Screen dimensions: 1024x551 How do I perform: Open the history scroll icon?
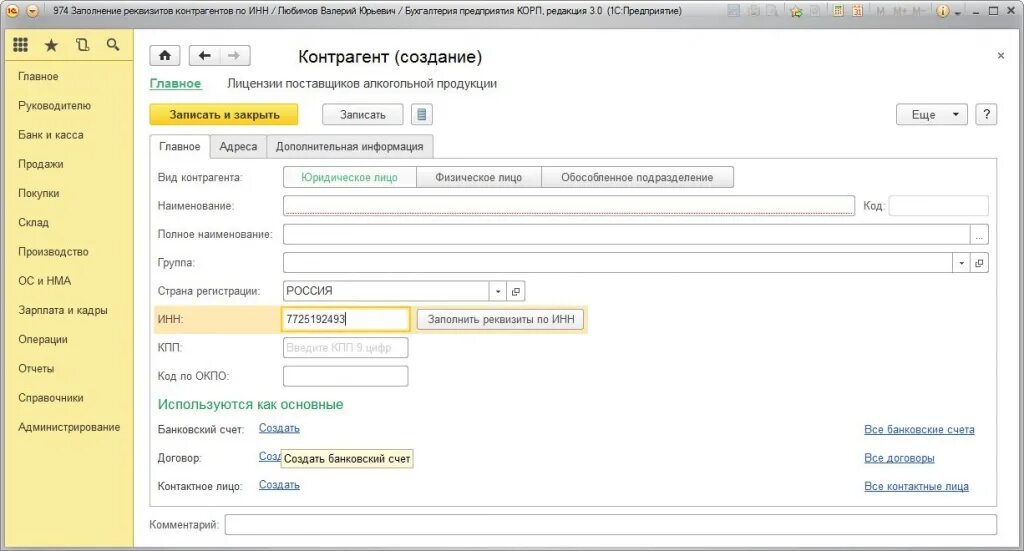pos(82,44)
